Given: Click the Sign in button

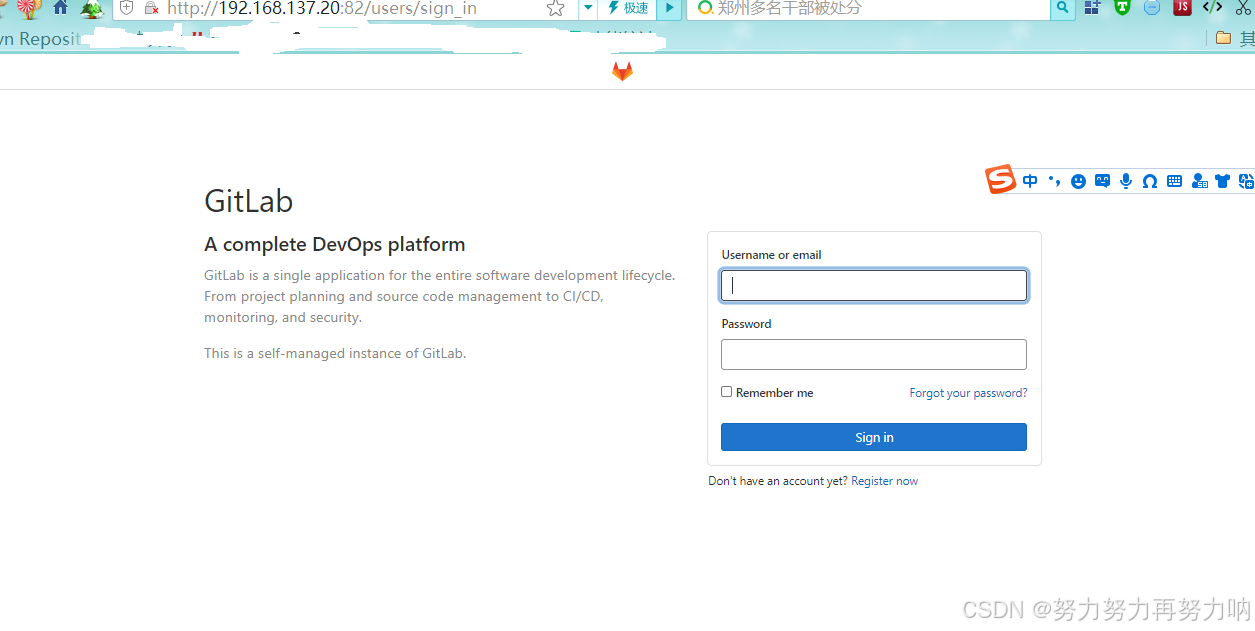Looking at the screenshot, I should coord(874,437).
